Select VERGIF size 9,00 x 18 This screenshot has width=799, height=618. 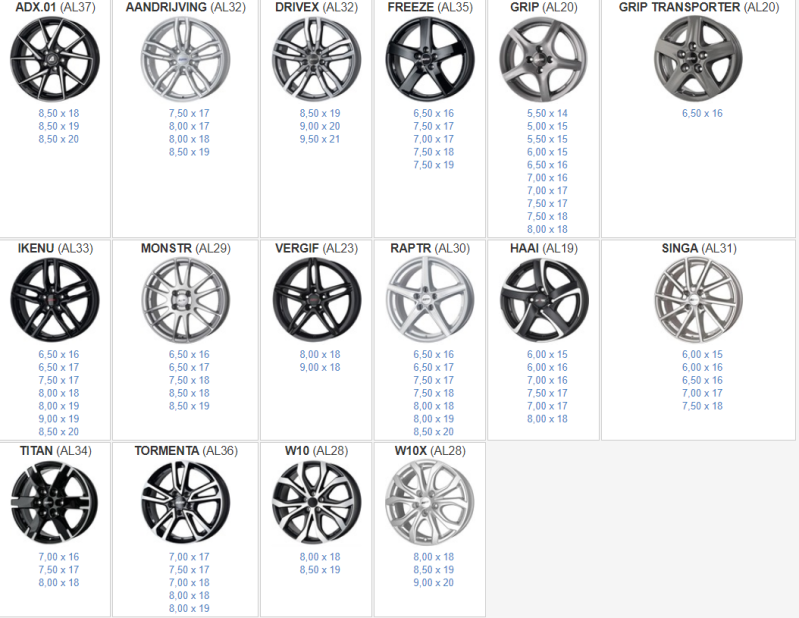point(320,367)
